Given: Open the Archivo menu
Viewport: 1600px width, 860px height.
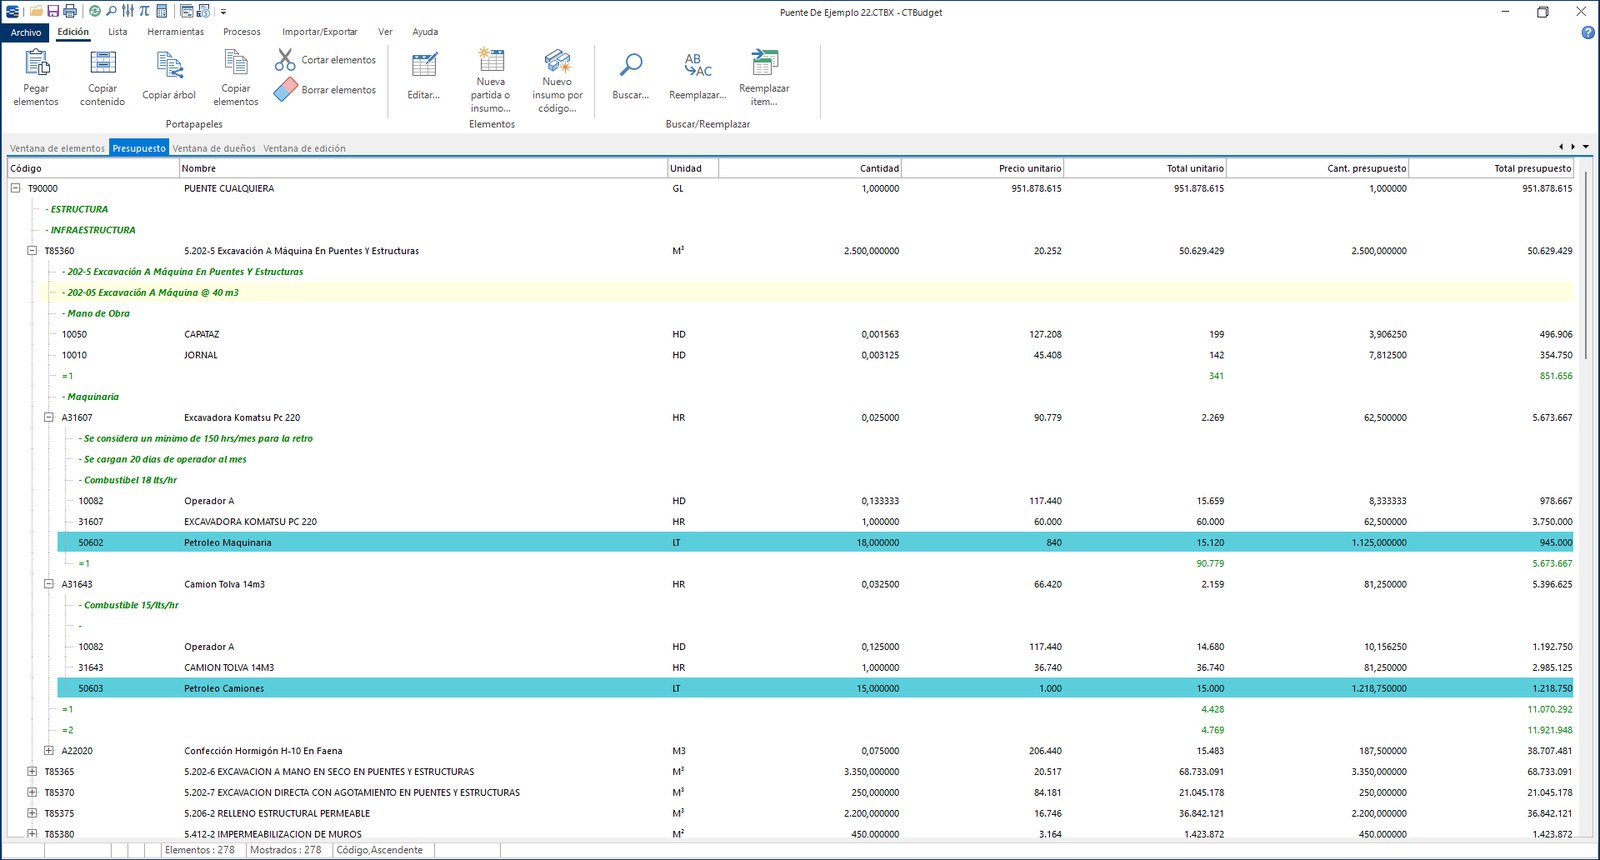Looking at the screenshot, I should 26,32.
